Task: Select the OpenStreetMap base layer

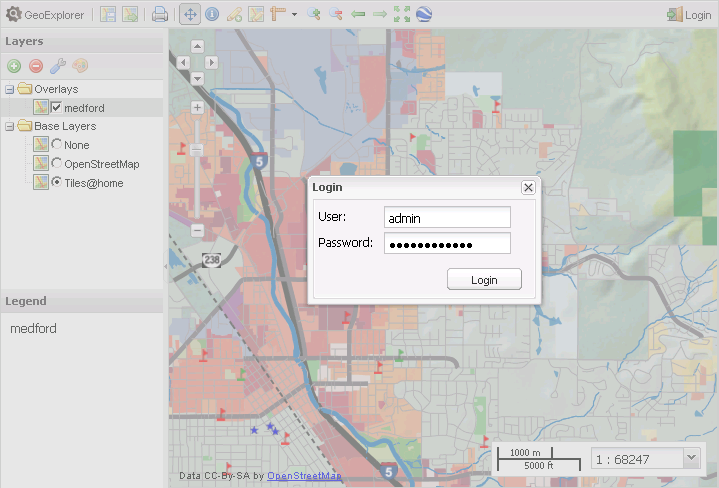Action: click(x=57, y=164)
